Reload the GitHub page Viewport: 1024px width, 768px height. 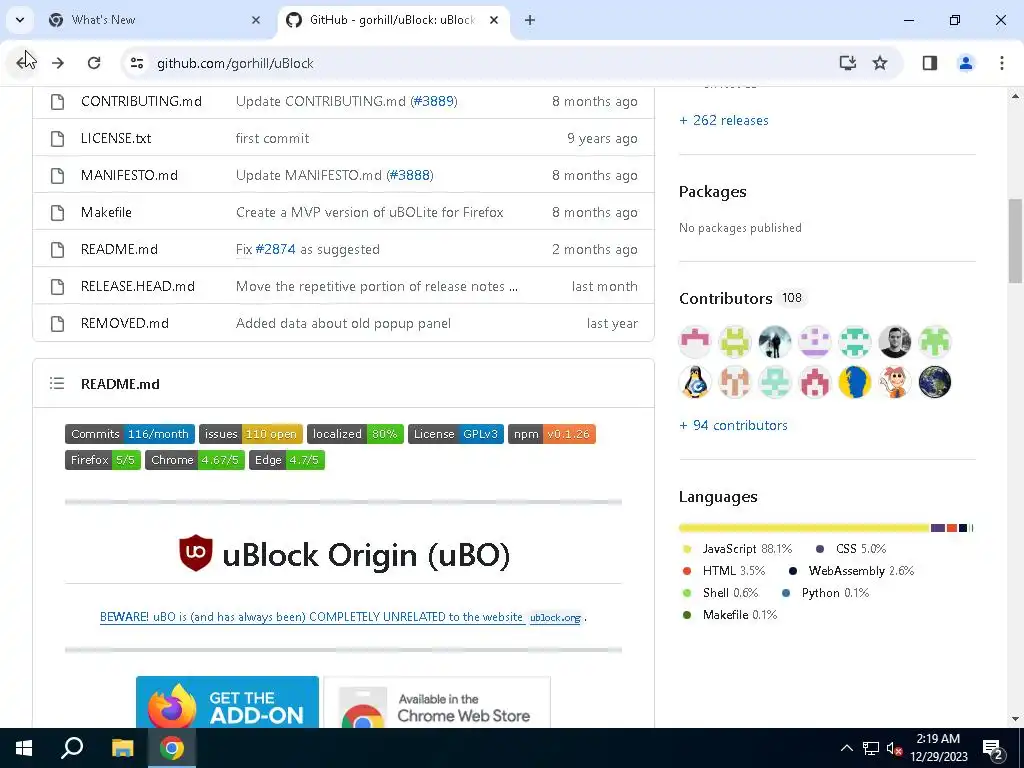94,63
